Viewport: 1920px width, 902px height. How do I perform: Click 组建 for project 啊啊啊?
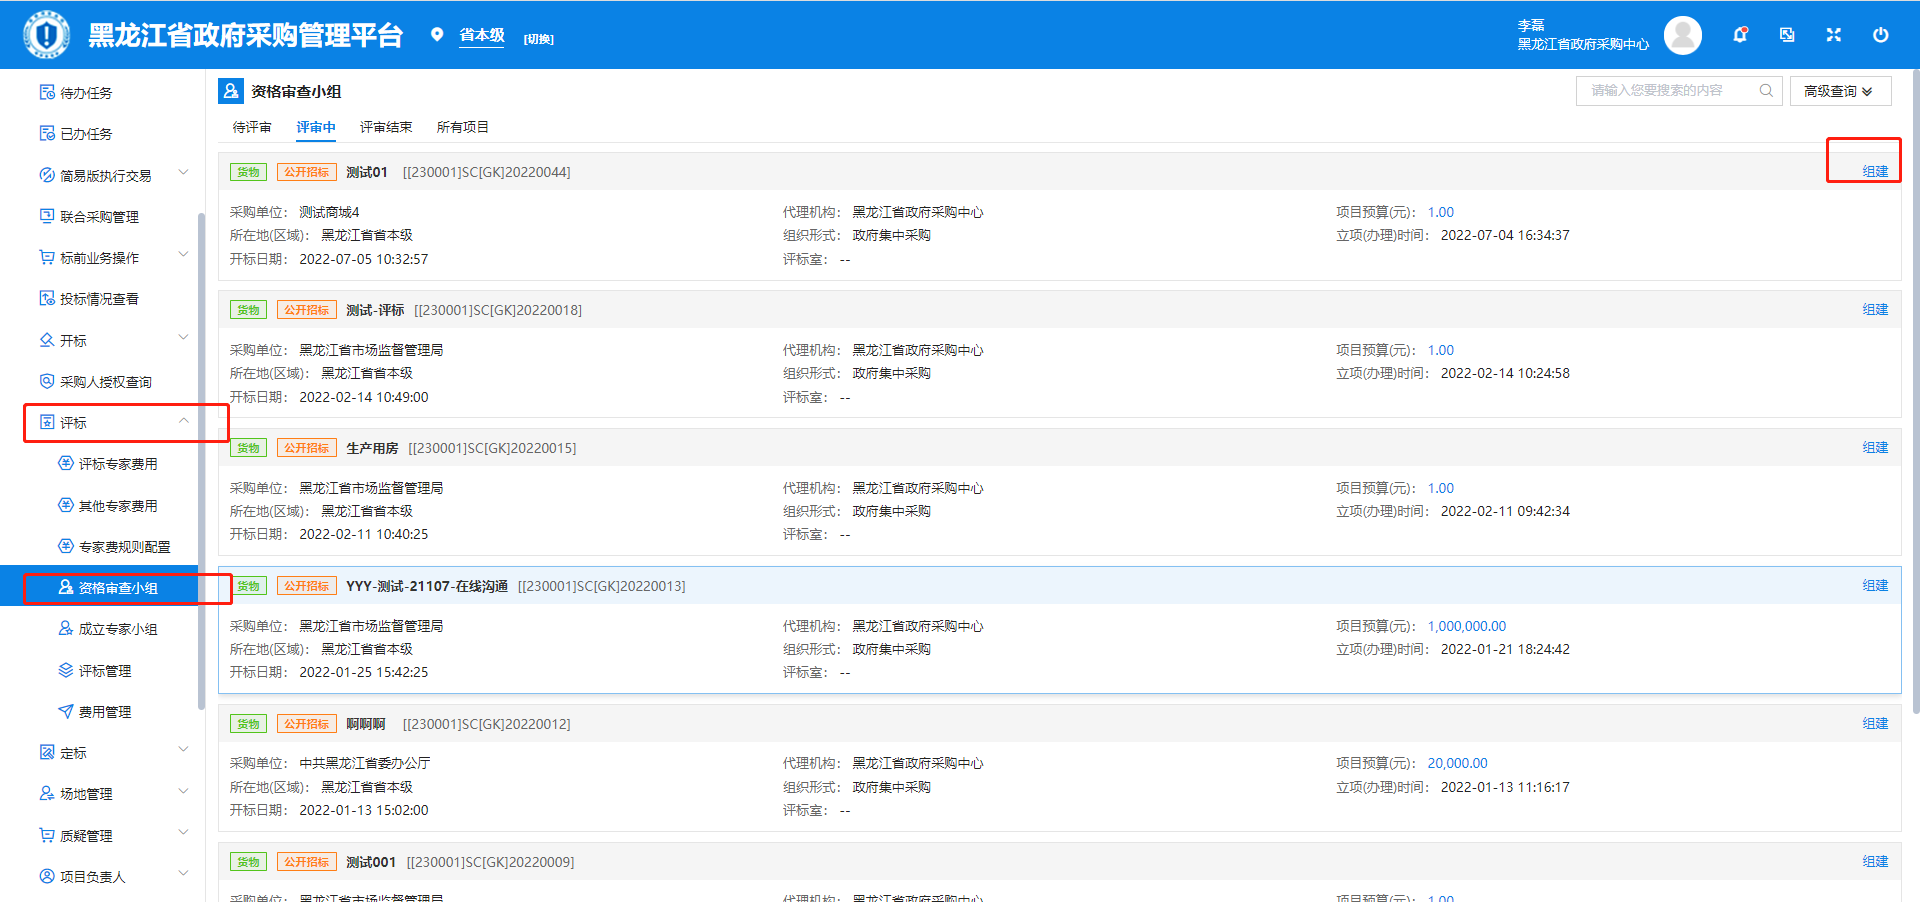click(x=1875, y=724)
